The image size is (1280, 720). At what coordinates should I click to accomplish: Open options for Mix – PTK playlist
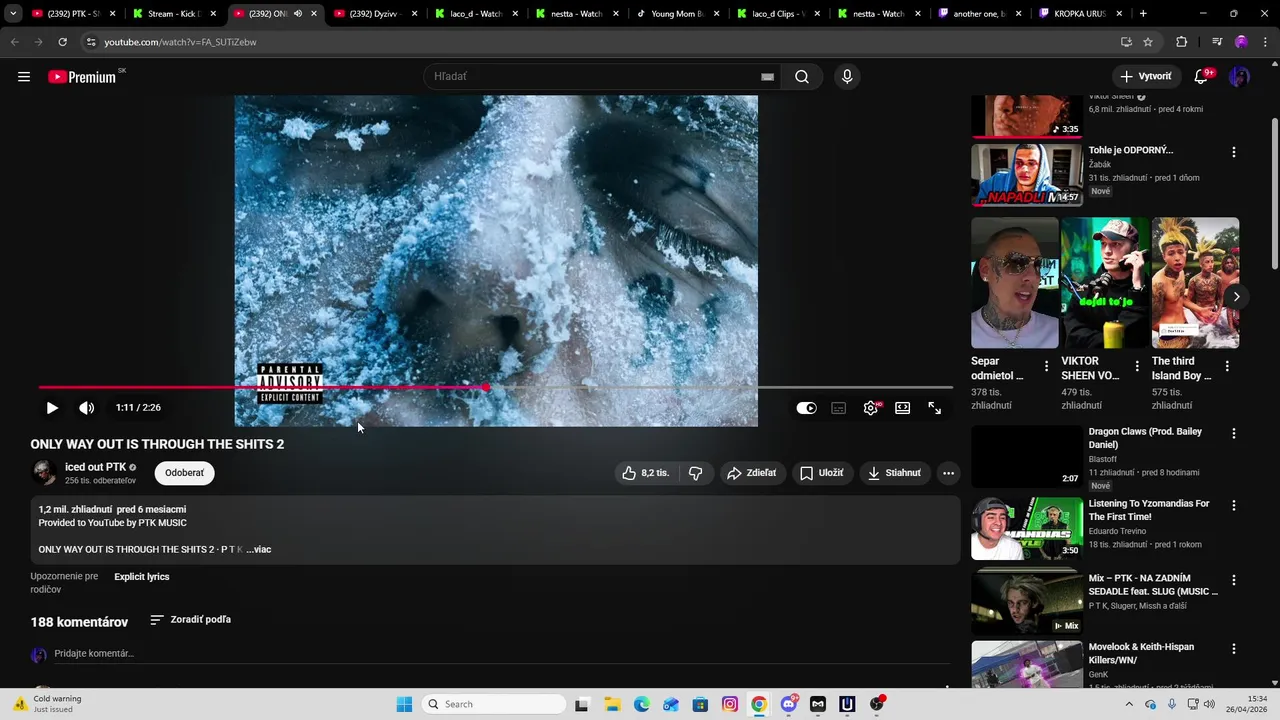(1233, 580)
